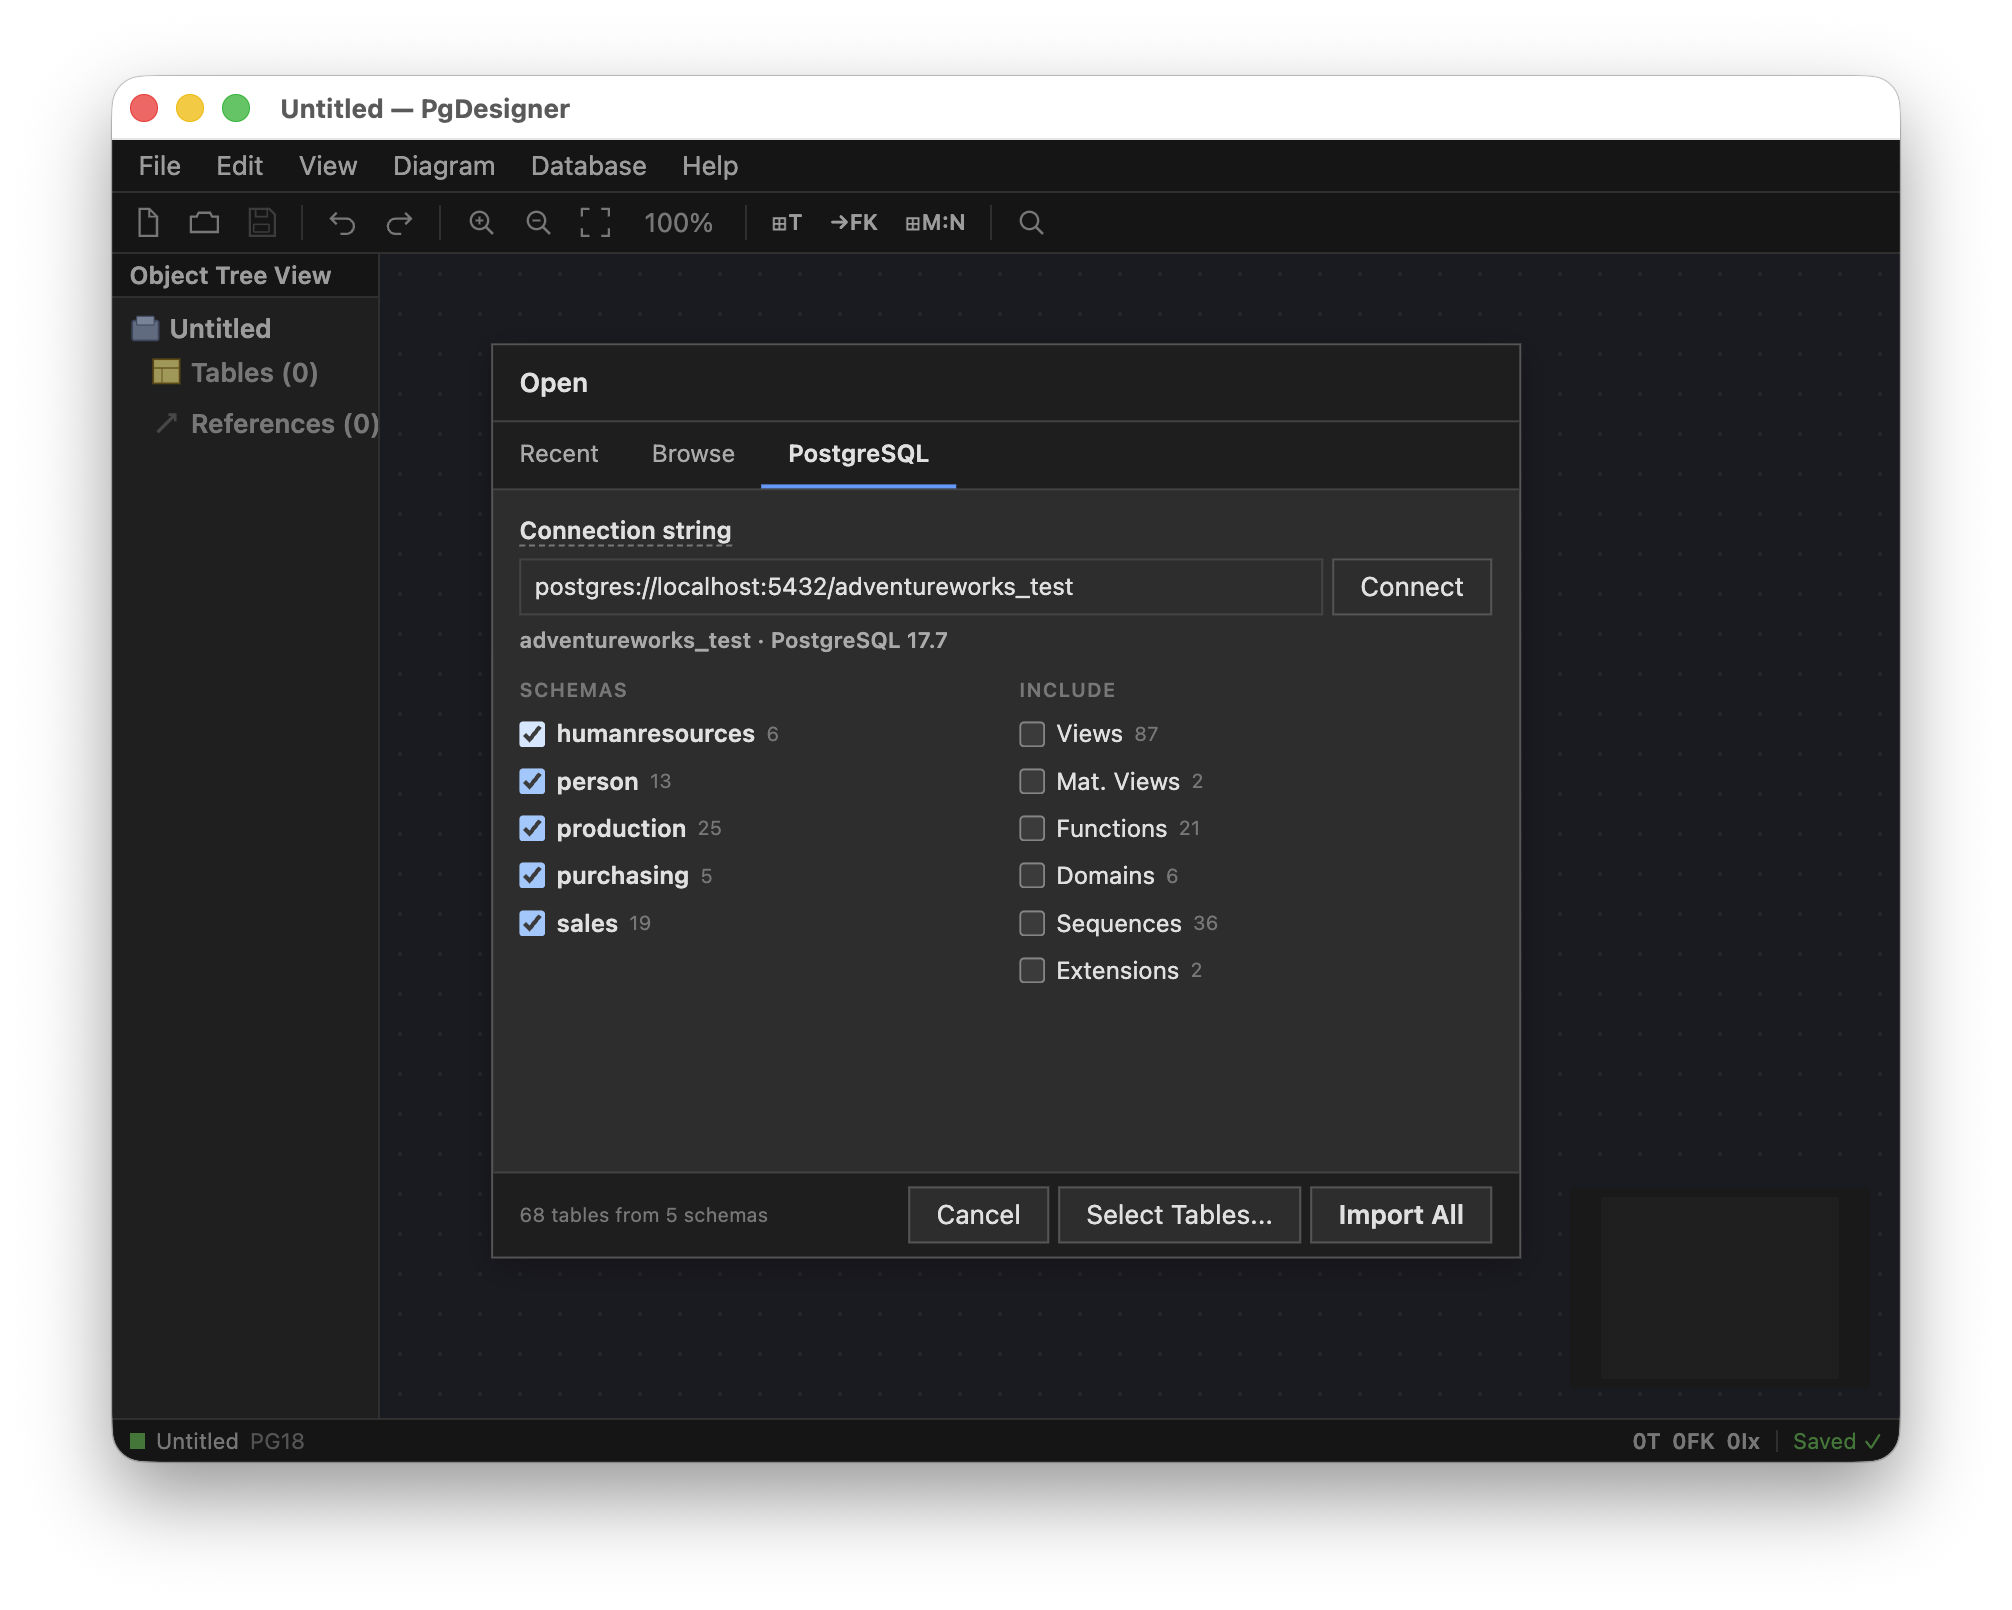Open the File menu

159,166
